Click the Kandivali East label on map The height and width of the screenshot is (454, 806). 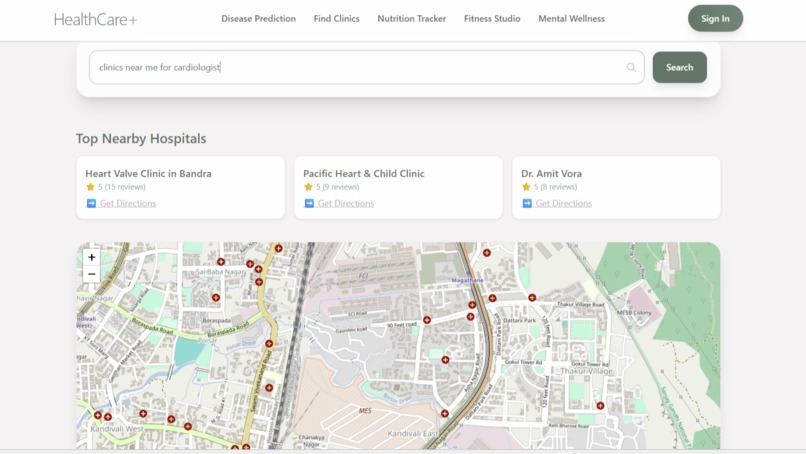tap(412, 433)
